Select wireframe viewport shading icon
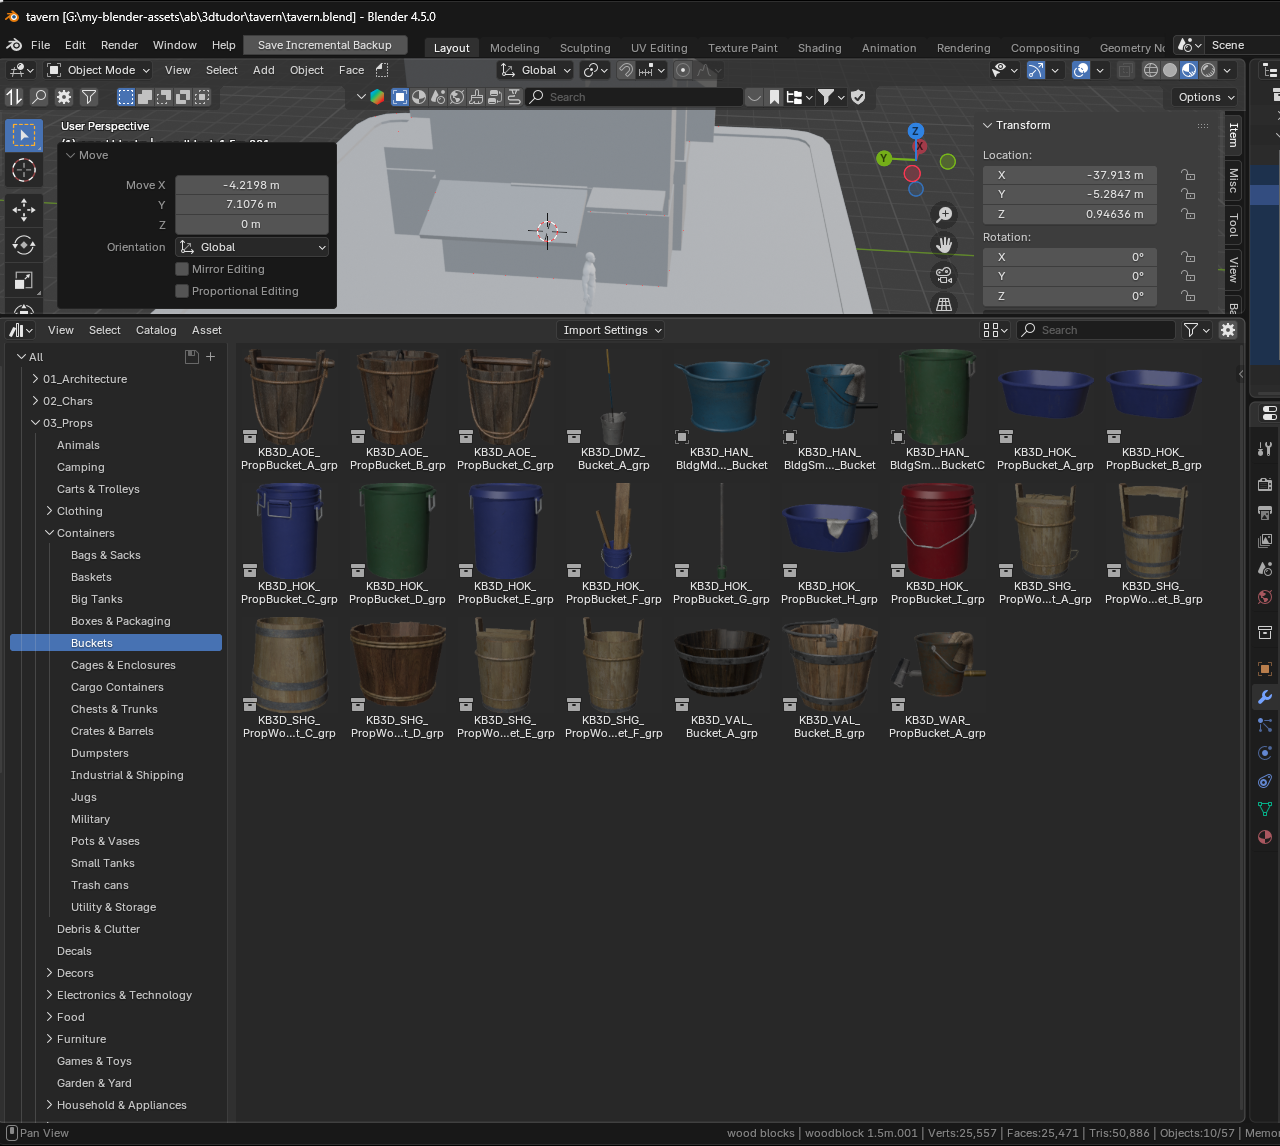1280x1146 pixels. [x=1151, y=70]
